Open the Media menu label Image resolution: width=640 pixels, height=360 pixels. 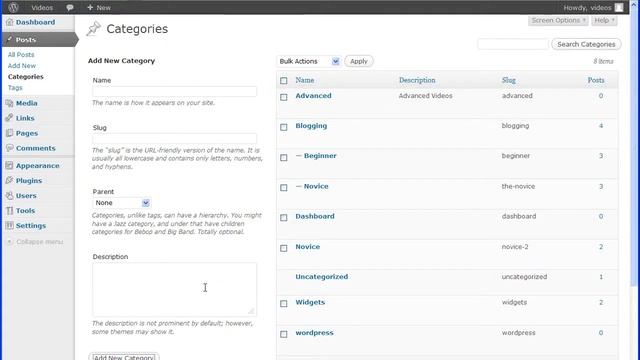[27, 103]
